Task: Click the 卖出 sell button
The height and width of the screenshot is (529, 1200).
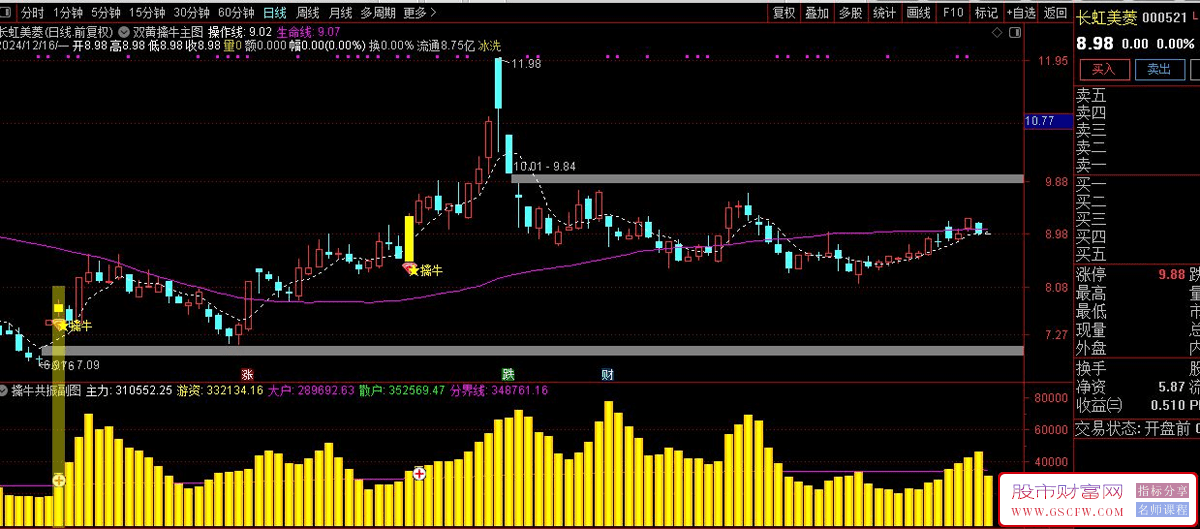Action: pyautogui.click(x=1159, y=69)
